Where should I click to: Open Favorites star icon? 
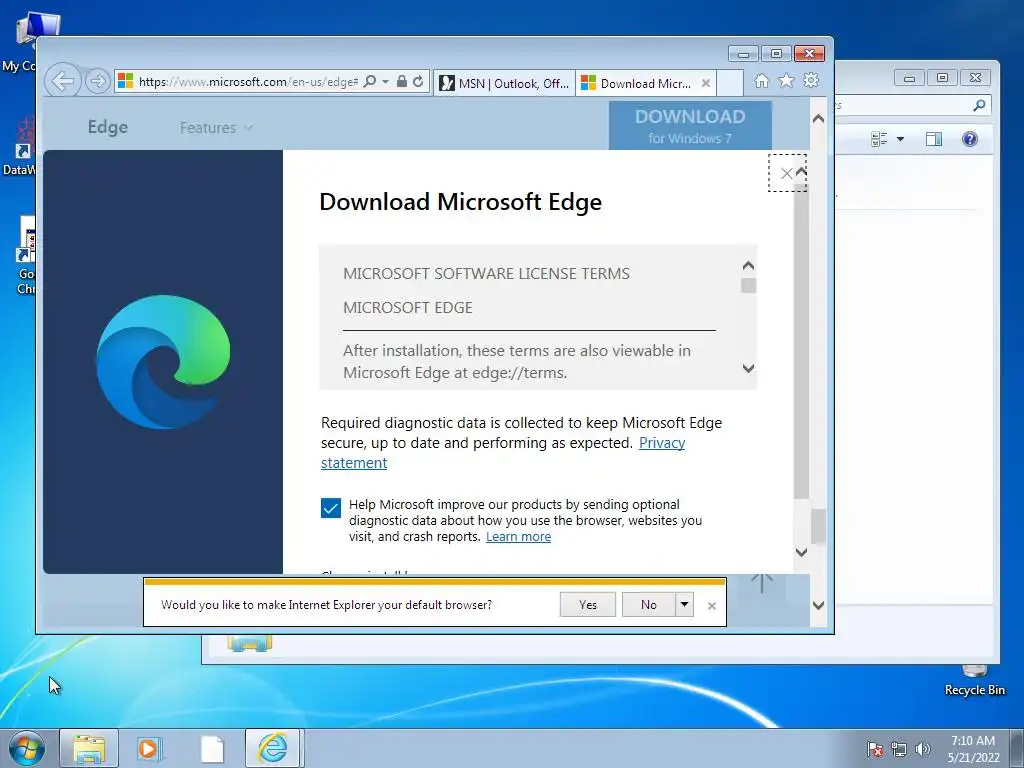click(x=786, y=80)
